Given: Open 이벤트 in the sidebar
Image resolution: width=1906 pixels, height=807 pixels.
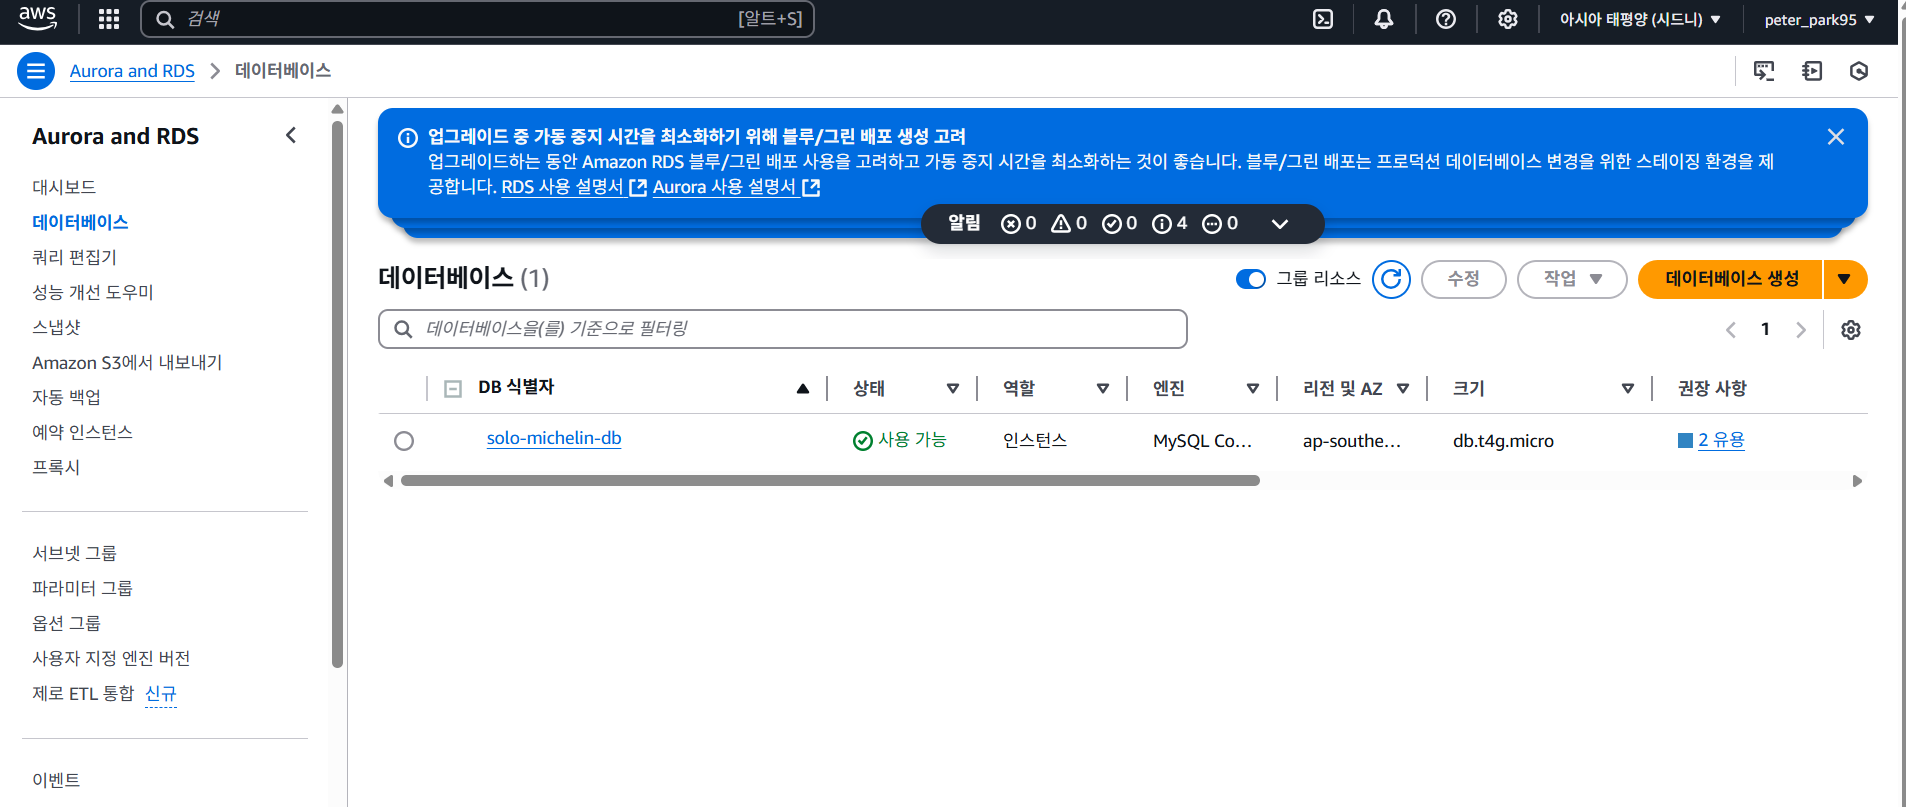Looking at the screenshot, I should tap(56, 780).
